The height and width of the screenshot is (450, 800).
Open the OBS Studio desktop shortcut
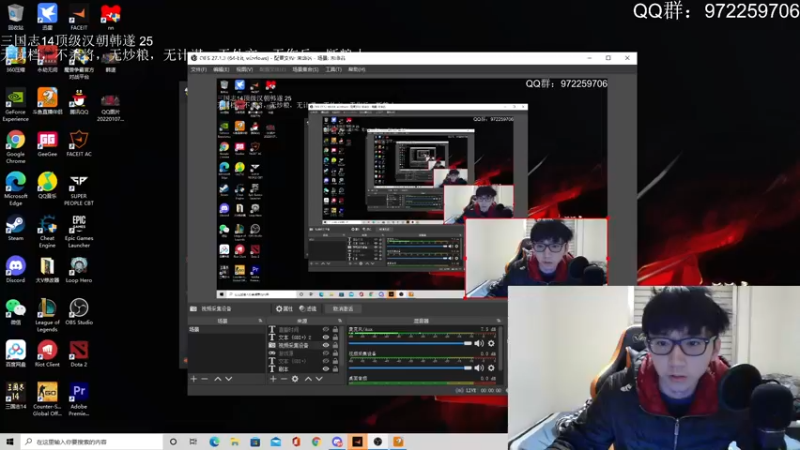click(79, 312)
